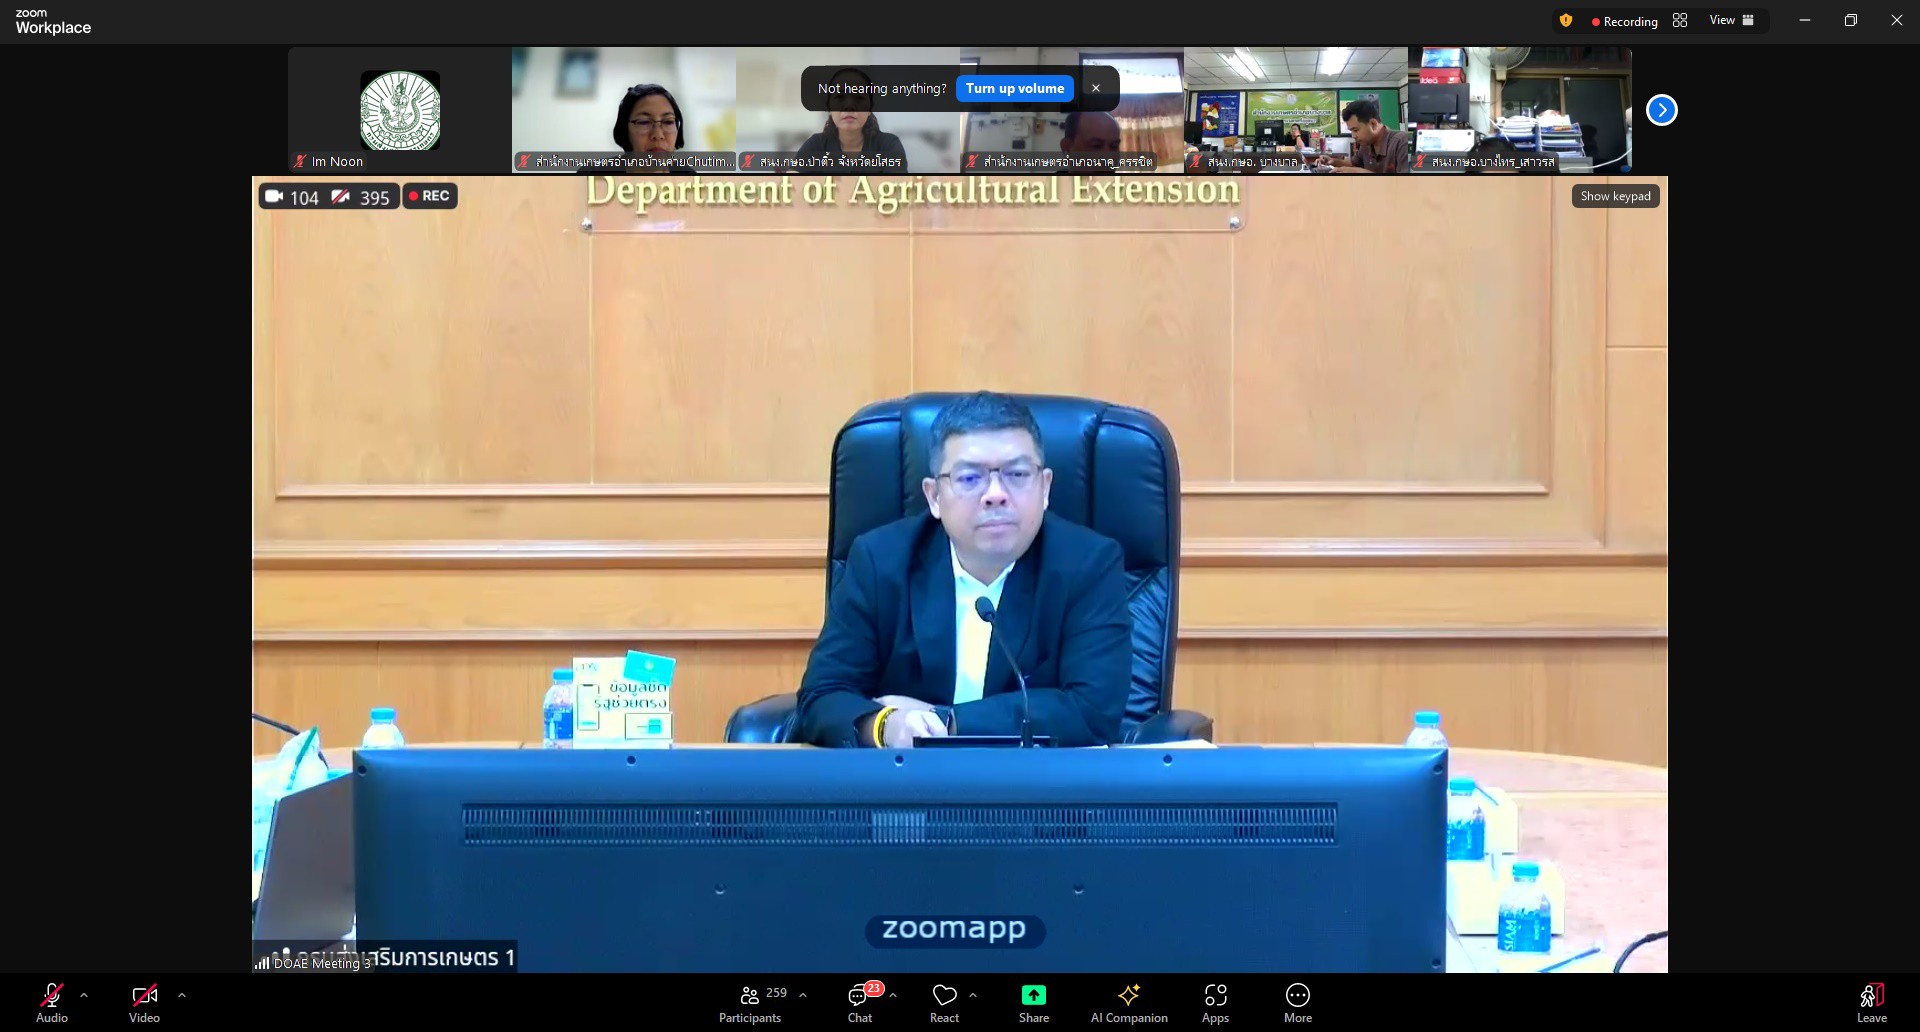This screenshot has height=1032, width=1920.
Task: Click the green Share screen button
Action: (1033, 1003)
